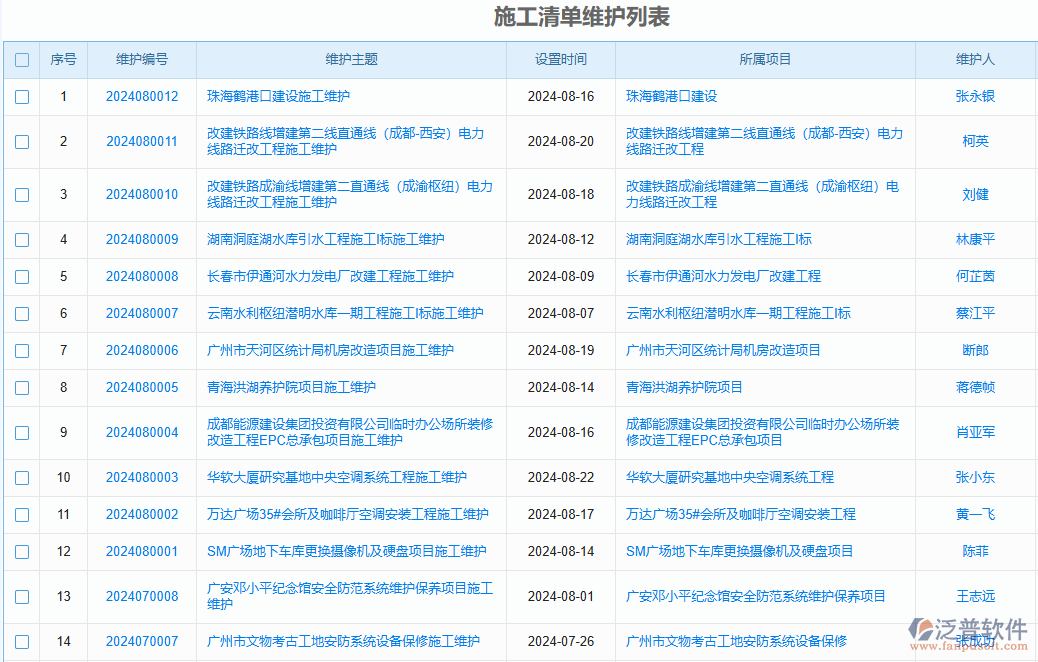Open project 万达广场35#会所及咖啡厅空调安装工程
This screenshot has width=1038, height=662.
click(x=742, y=514)
